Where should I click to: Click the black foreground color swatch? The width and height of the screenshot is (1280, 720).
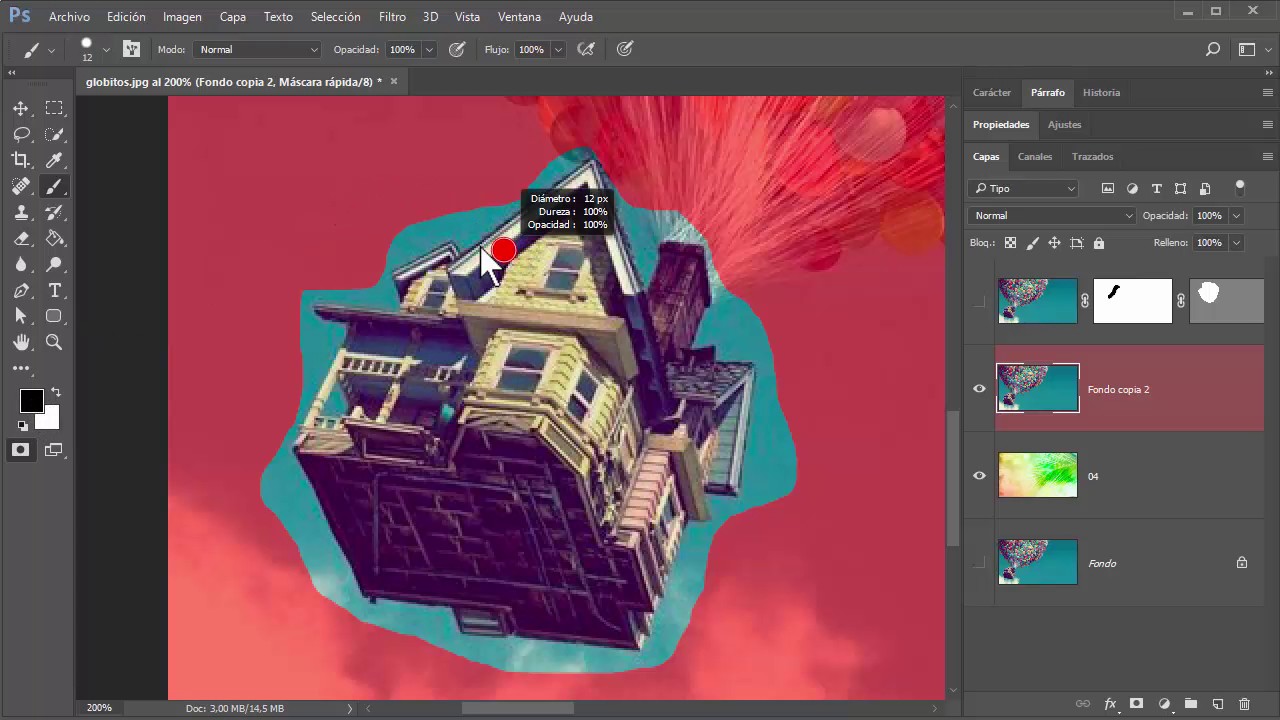(x=31, y=401)
